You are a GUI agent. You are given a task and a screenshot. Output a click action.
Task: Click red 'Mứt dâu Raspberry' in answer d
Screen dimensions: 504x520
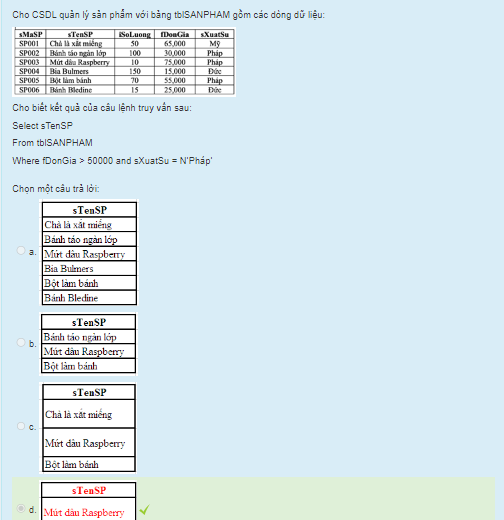click(84, 512)
